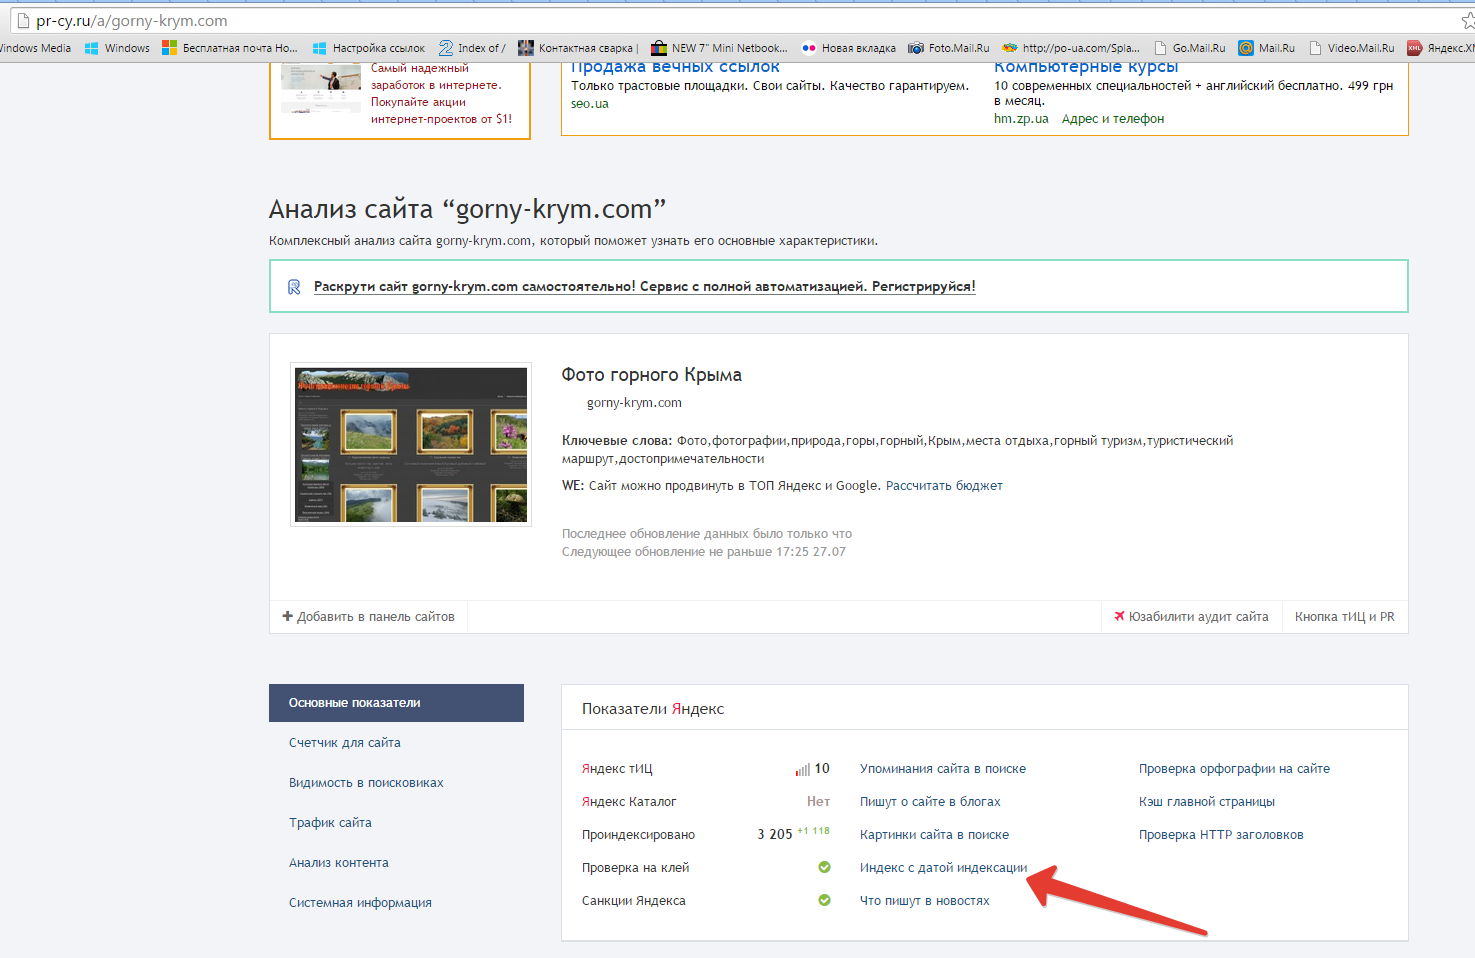Open Пишут о сайте в блогах link

click(x=930, y=802)
